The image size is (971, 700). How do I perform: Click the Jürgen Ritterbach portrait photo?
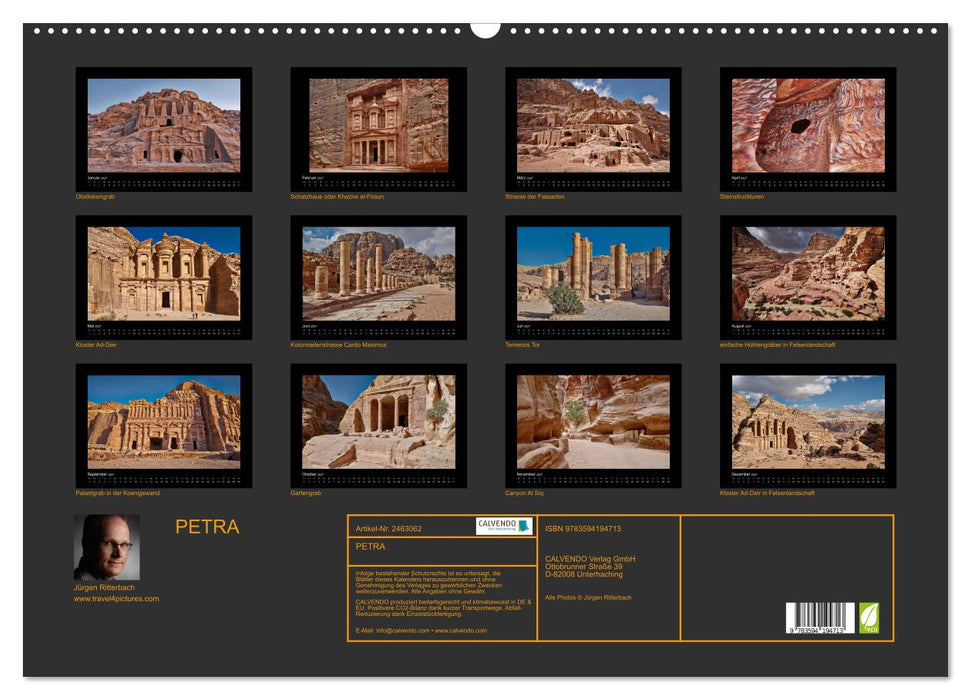coord(107,547)
